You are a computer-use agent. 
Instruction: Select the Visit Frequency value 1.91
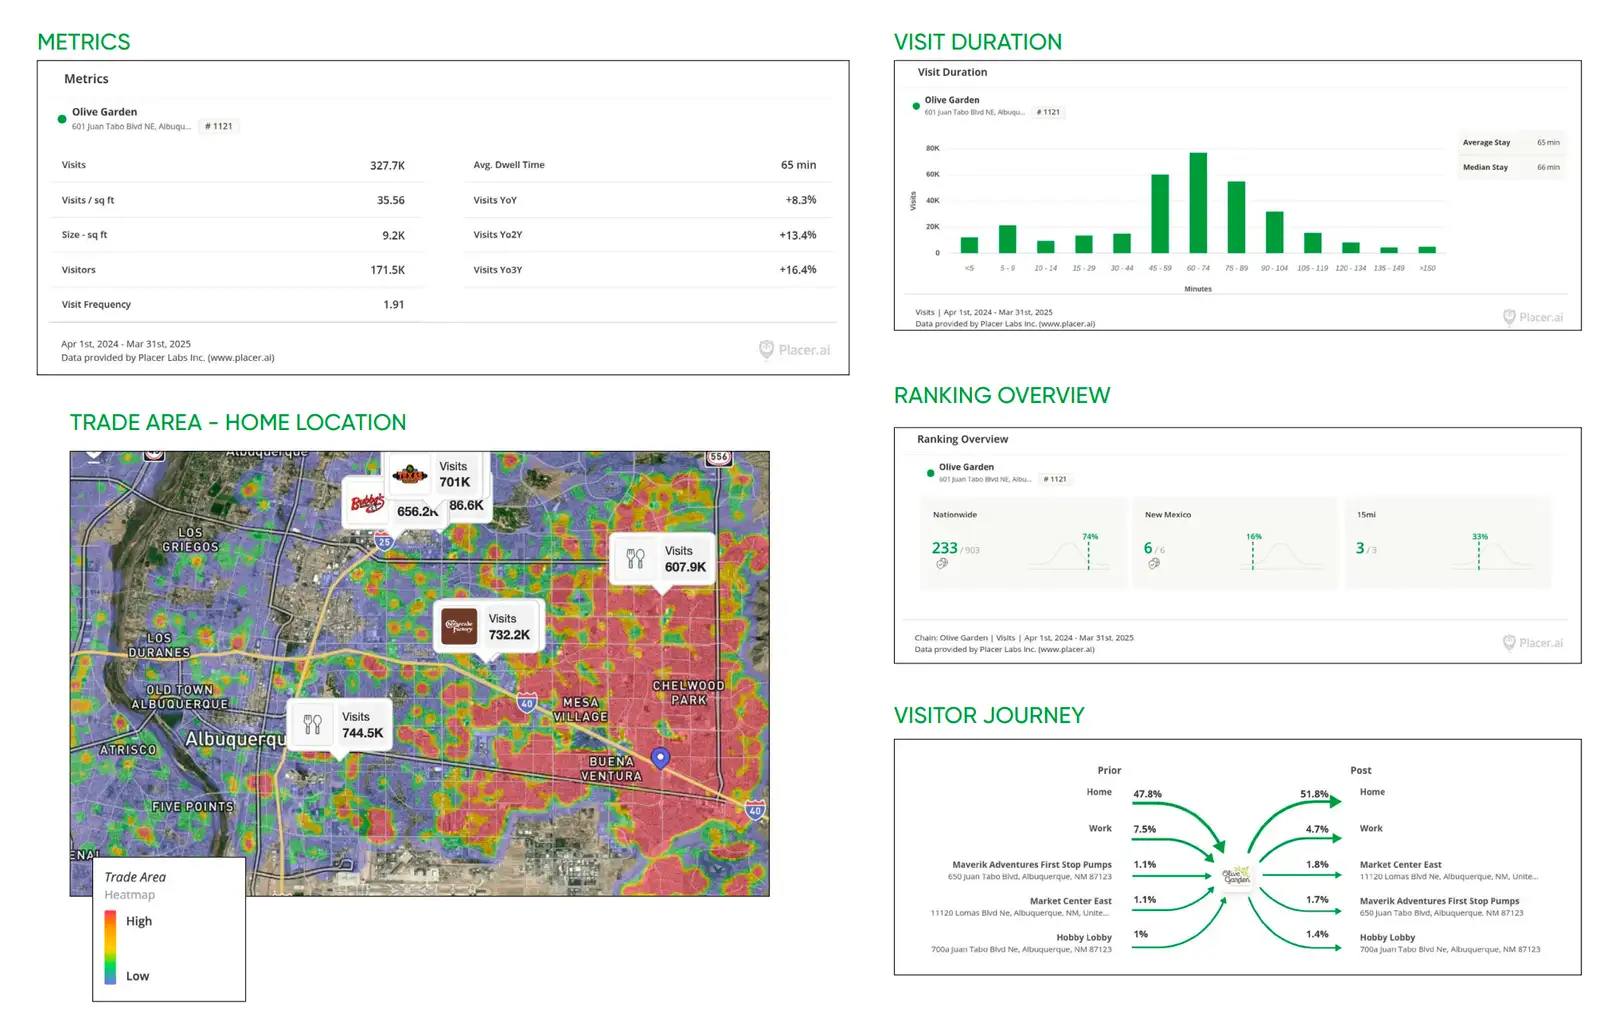[394, 305]
